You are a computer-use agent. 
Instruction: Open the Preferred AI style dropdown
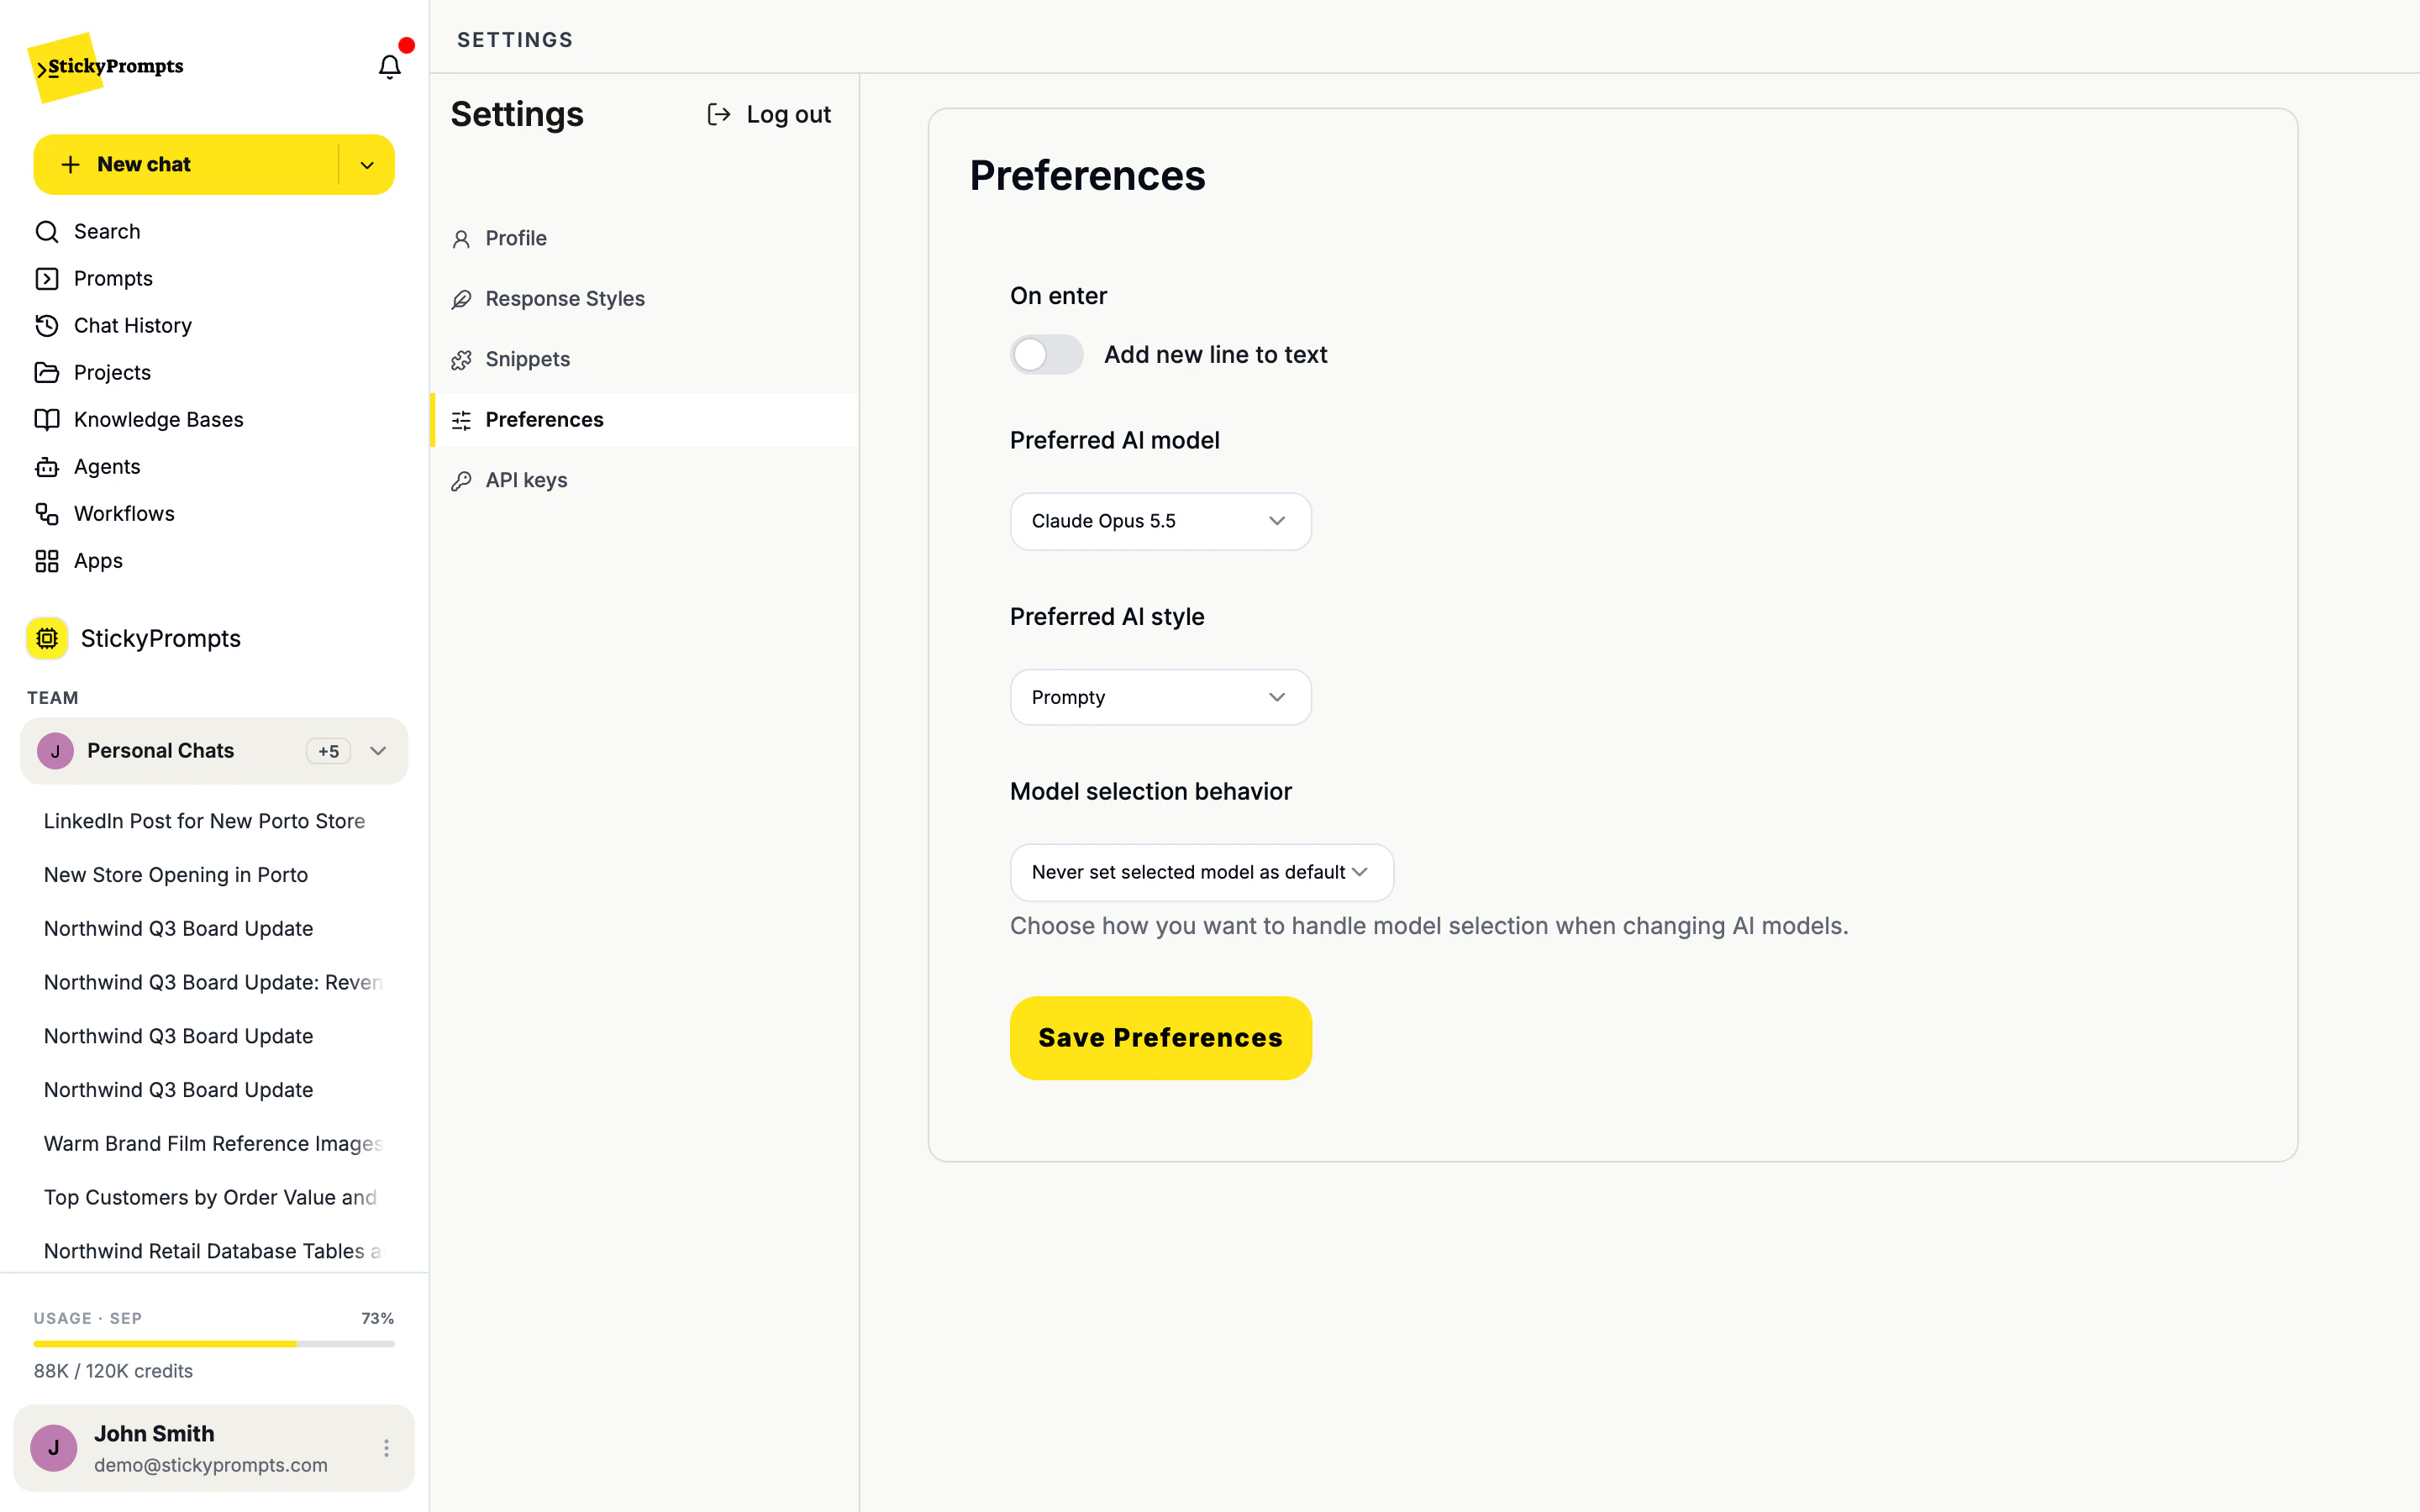[1160, 697]
